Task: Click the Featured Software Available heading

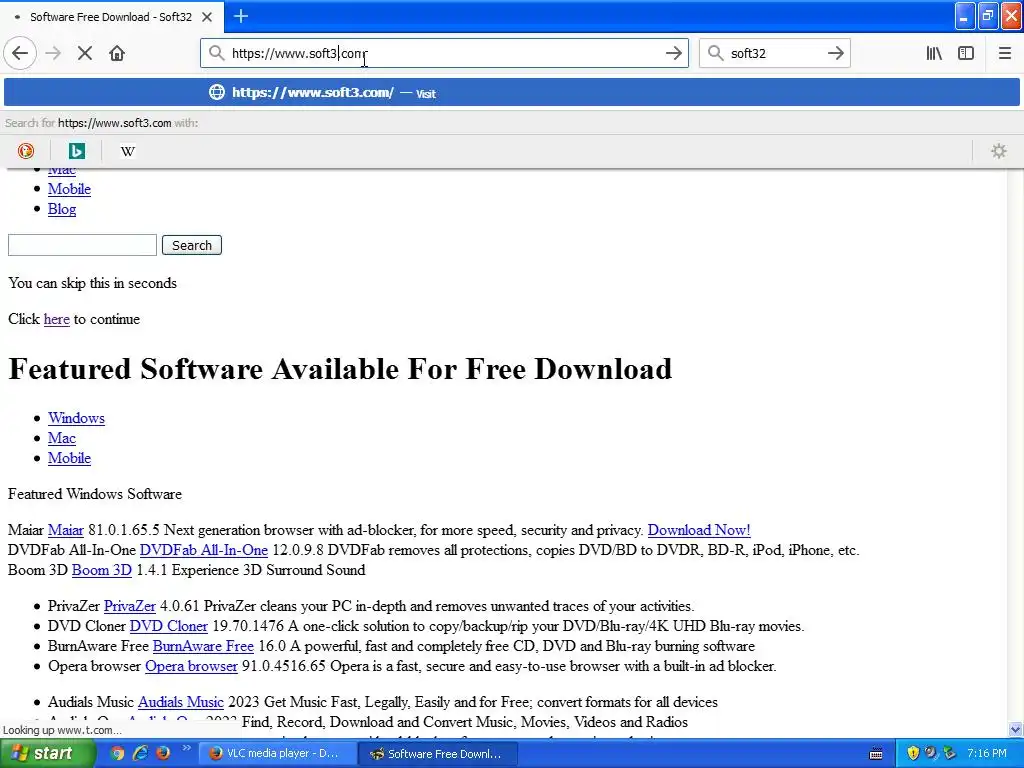Action: tap(340, 369)
